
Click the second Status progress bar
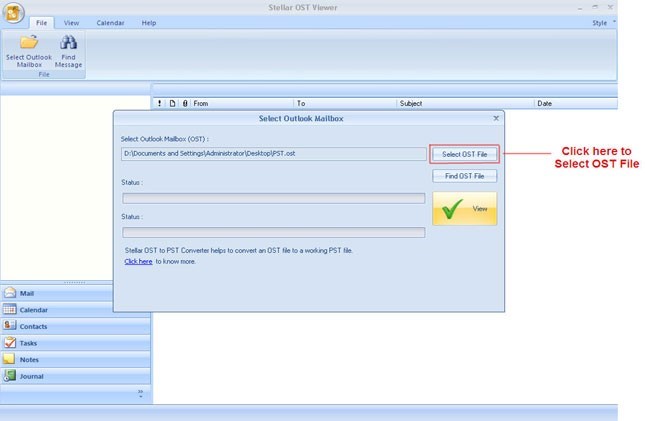click(274, 233)
